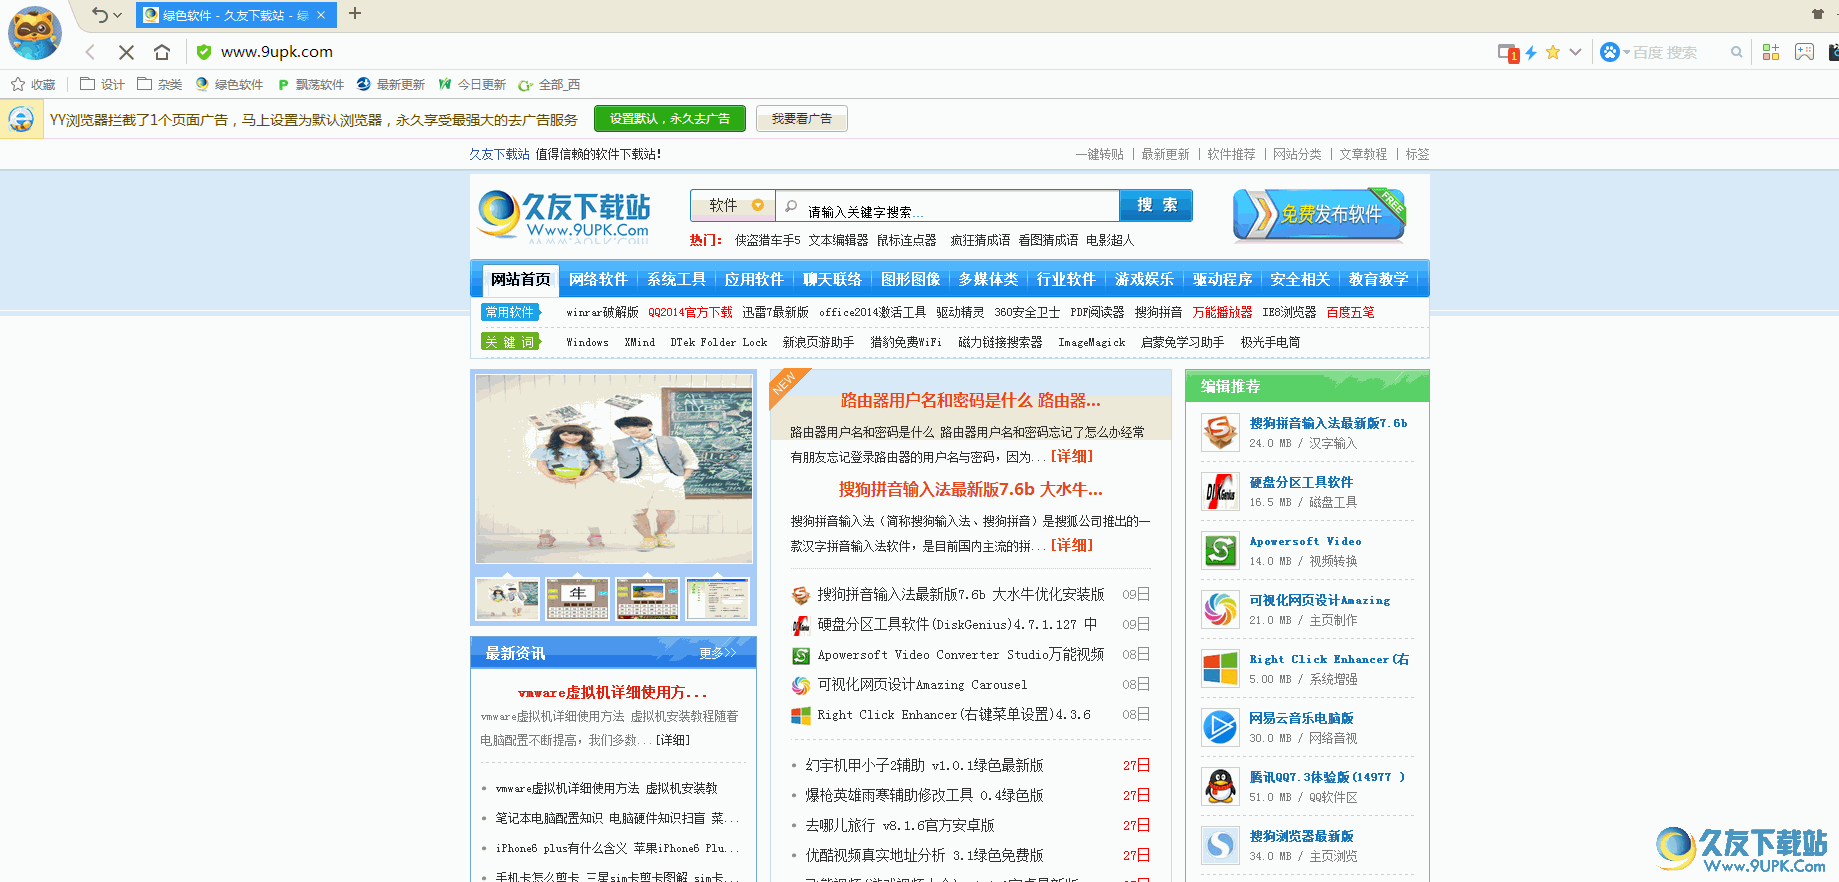This screenshot has width=1839, height=882.
Task: Select the first slideshow thumbnail
Action: pos(508,598)
